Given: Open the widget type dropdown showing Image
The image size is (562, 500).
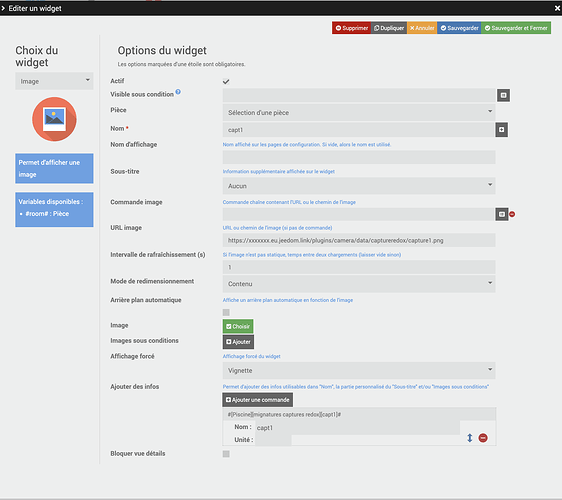Looking at the screenshot, I should pyautogui.click(x=54, y=81).
